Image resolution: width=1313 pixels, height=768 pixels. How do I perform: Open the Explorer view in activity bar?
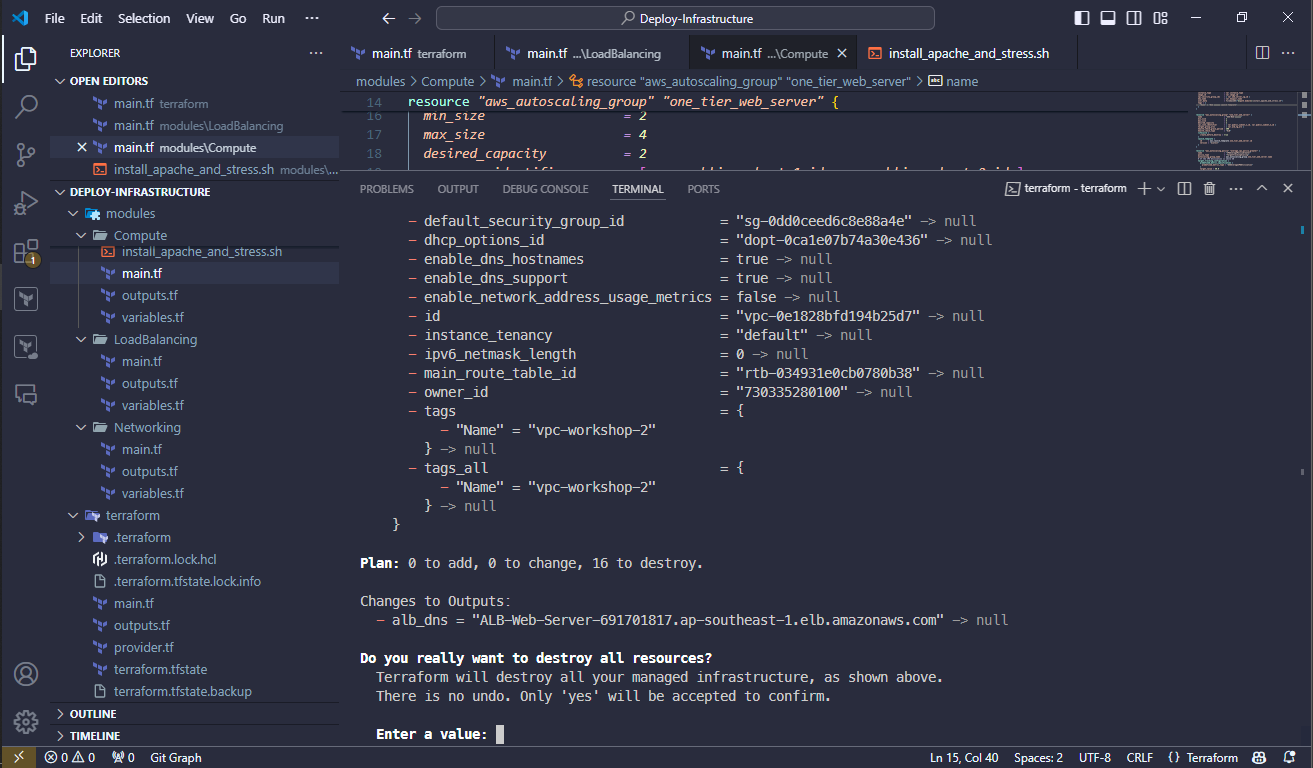(x=26, y=59)
